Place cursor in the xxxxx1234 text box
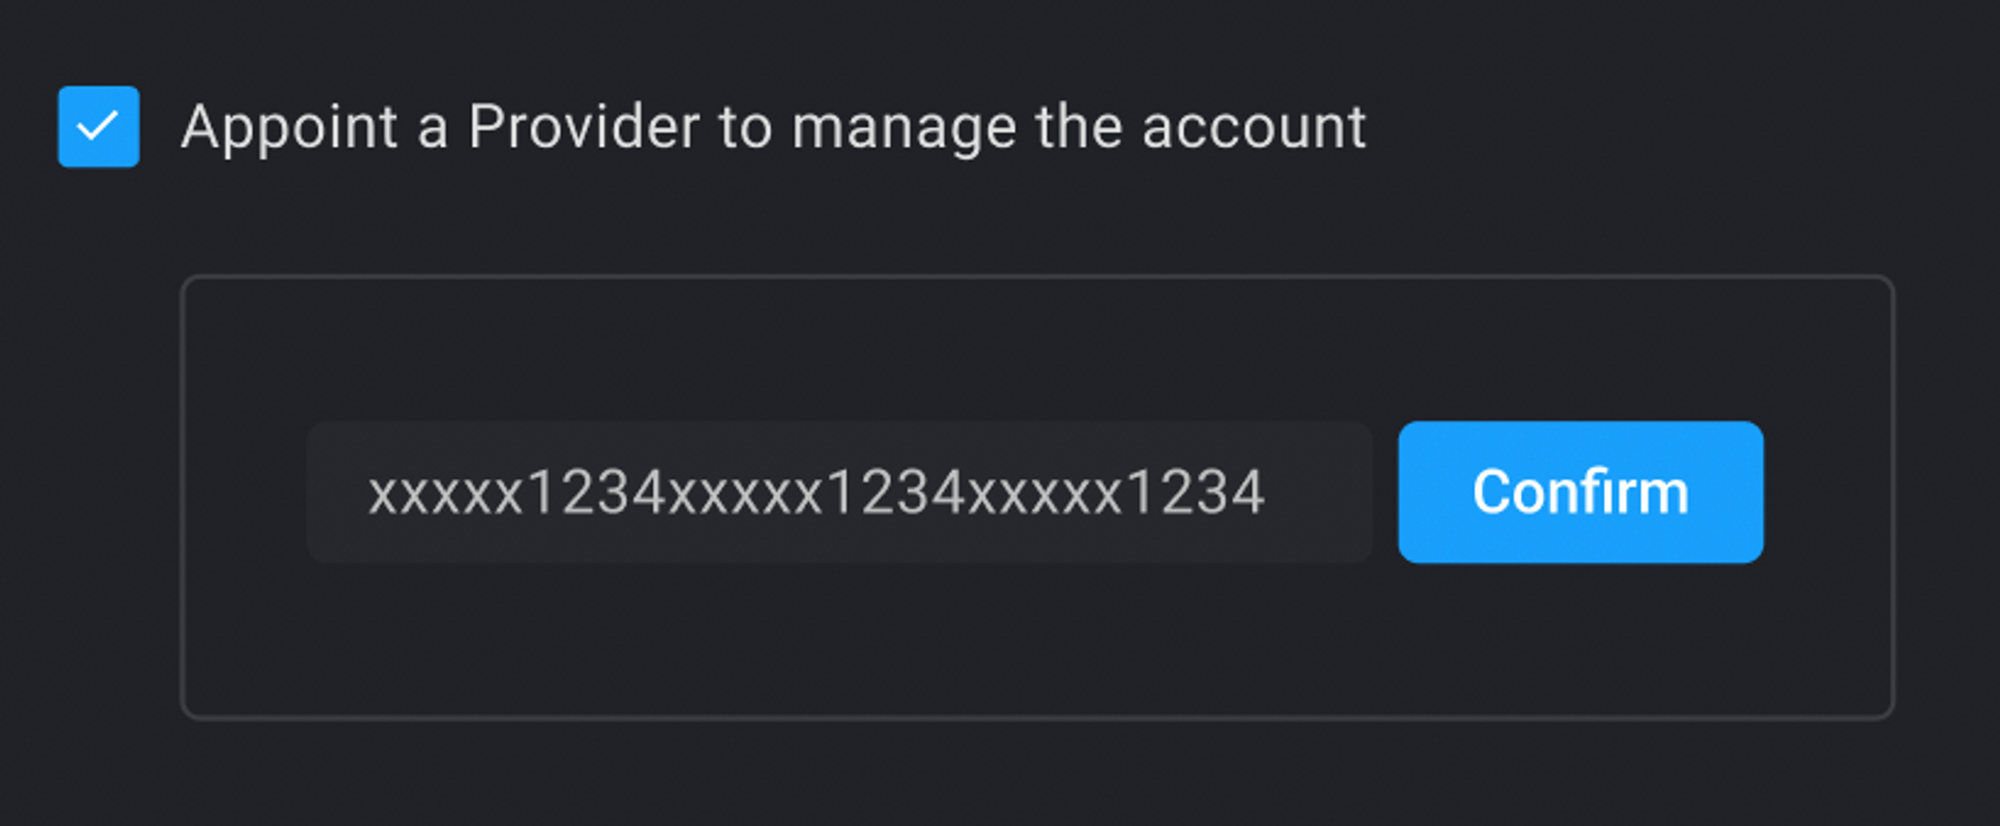 pyautogui.click(x=839, y=492)
